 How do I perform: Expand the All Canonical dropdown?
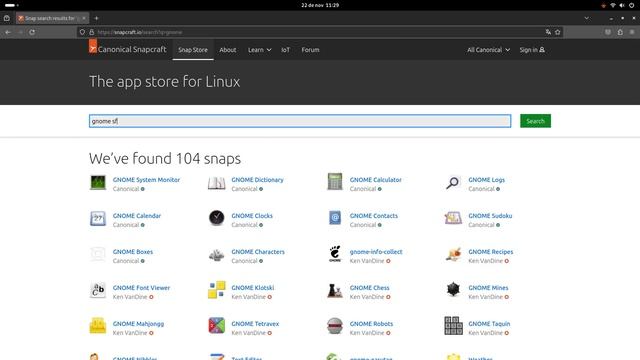click(x=489, y=50)
